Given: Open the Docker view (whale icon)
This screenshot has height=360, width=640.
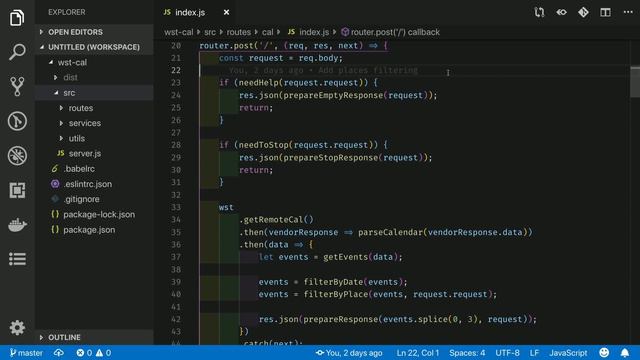Looking at the screenshot, I should (17, 225).
